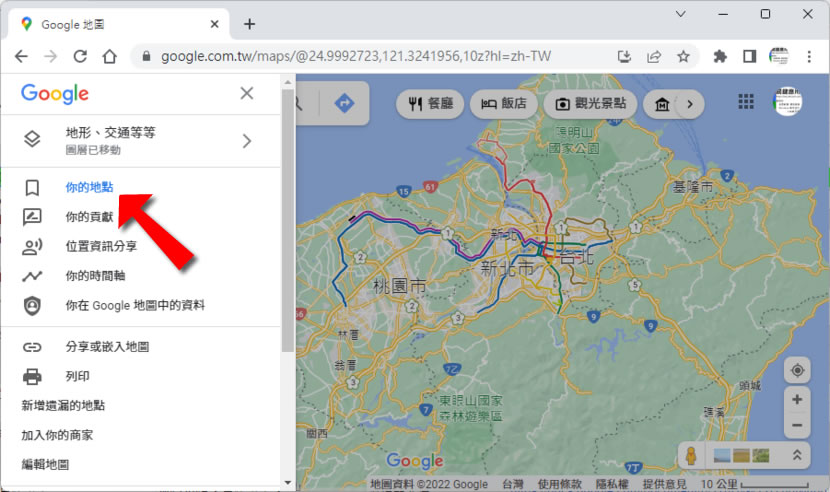Click the site lock icon in address bar
The height and width of the screenshot is (492, 830).
(x=147, y=56)
